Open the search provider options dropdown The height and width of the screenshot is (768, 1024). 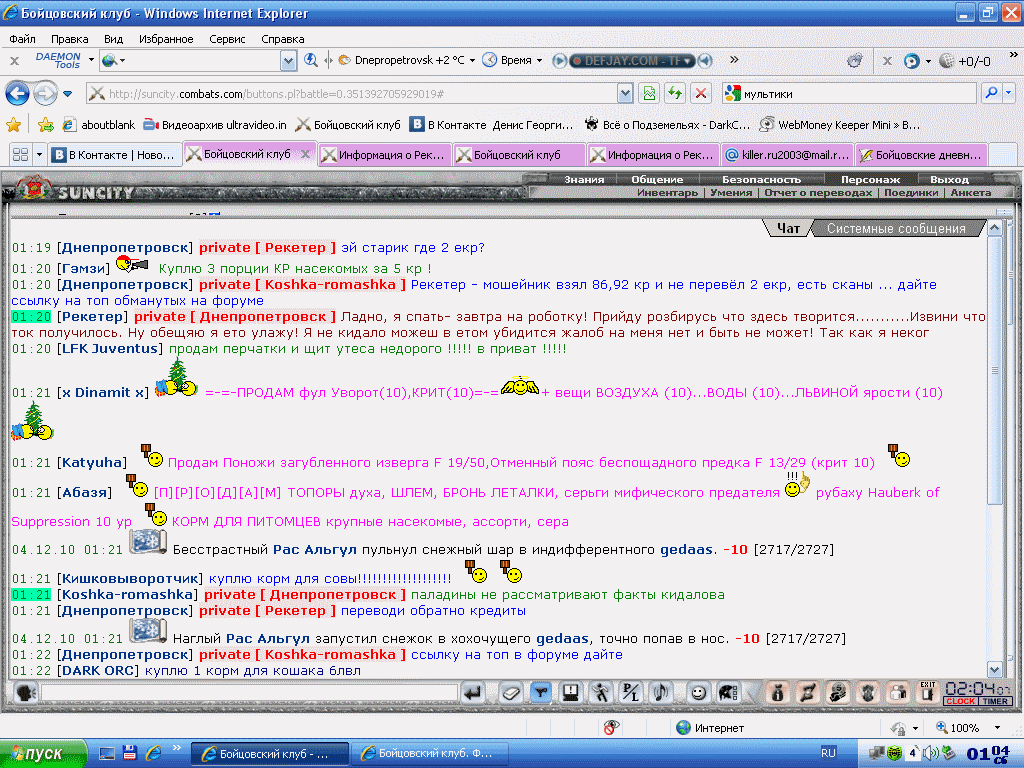[x=1009, y=93]
